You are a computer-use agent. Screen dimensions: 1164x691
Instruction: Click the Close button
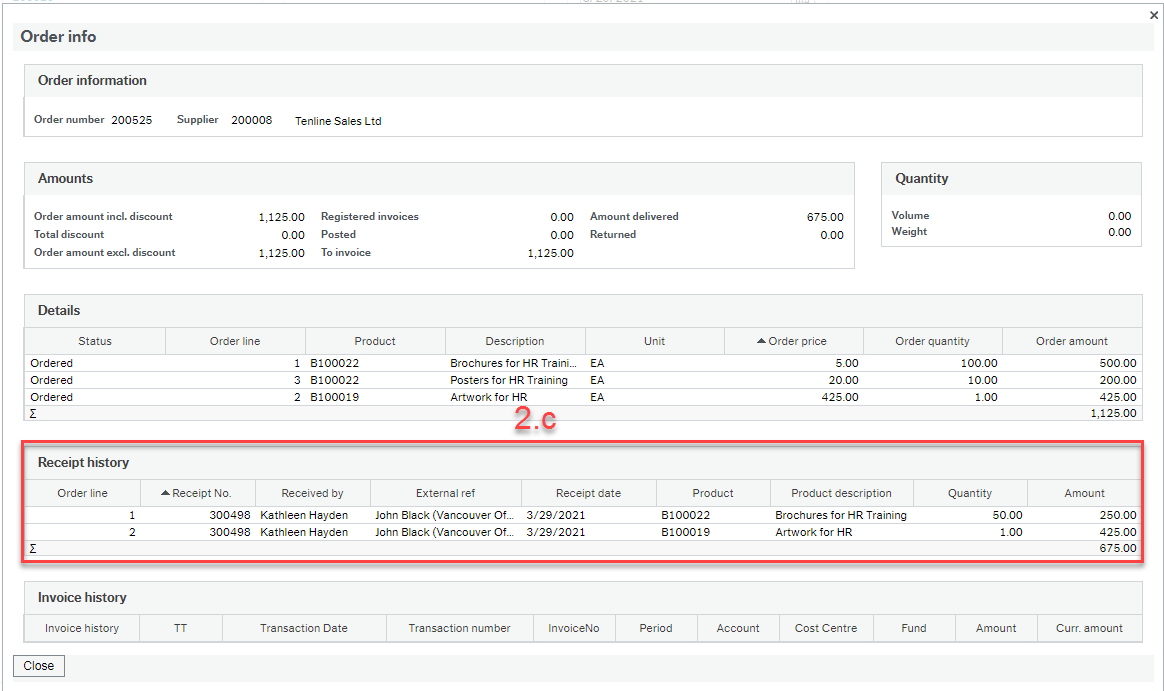click(37, 666)
